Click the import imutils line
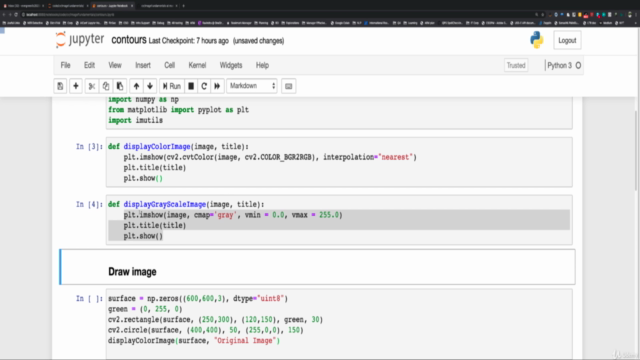Screen dimensions: 640x360 [136, 120]
